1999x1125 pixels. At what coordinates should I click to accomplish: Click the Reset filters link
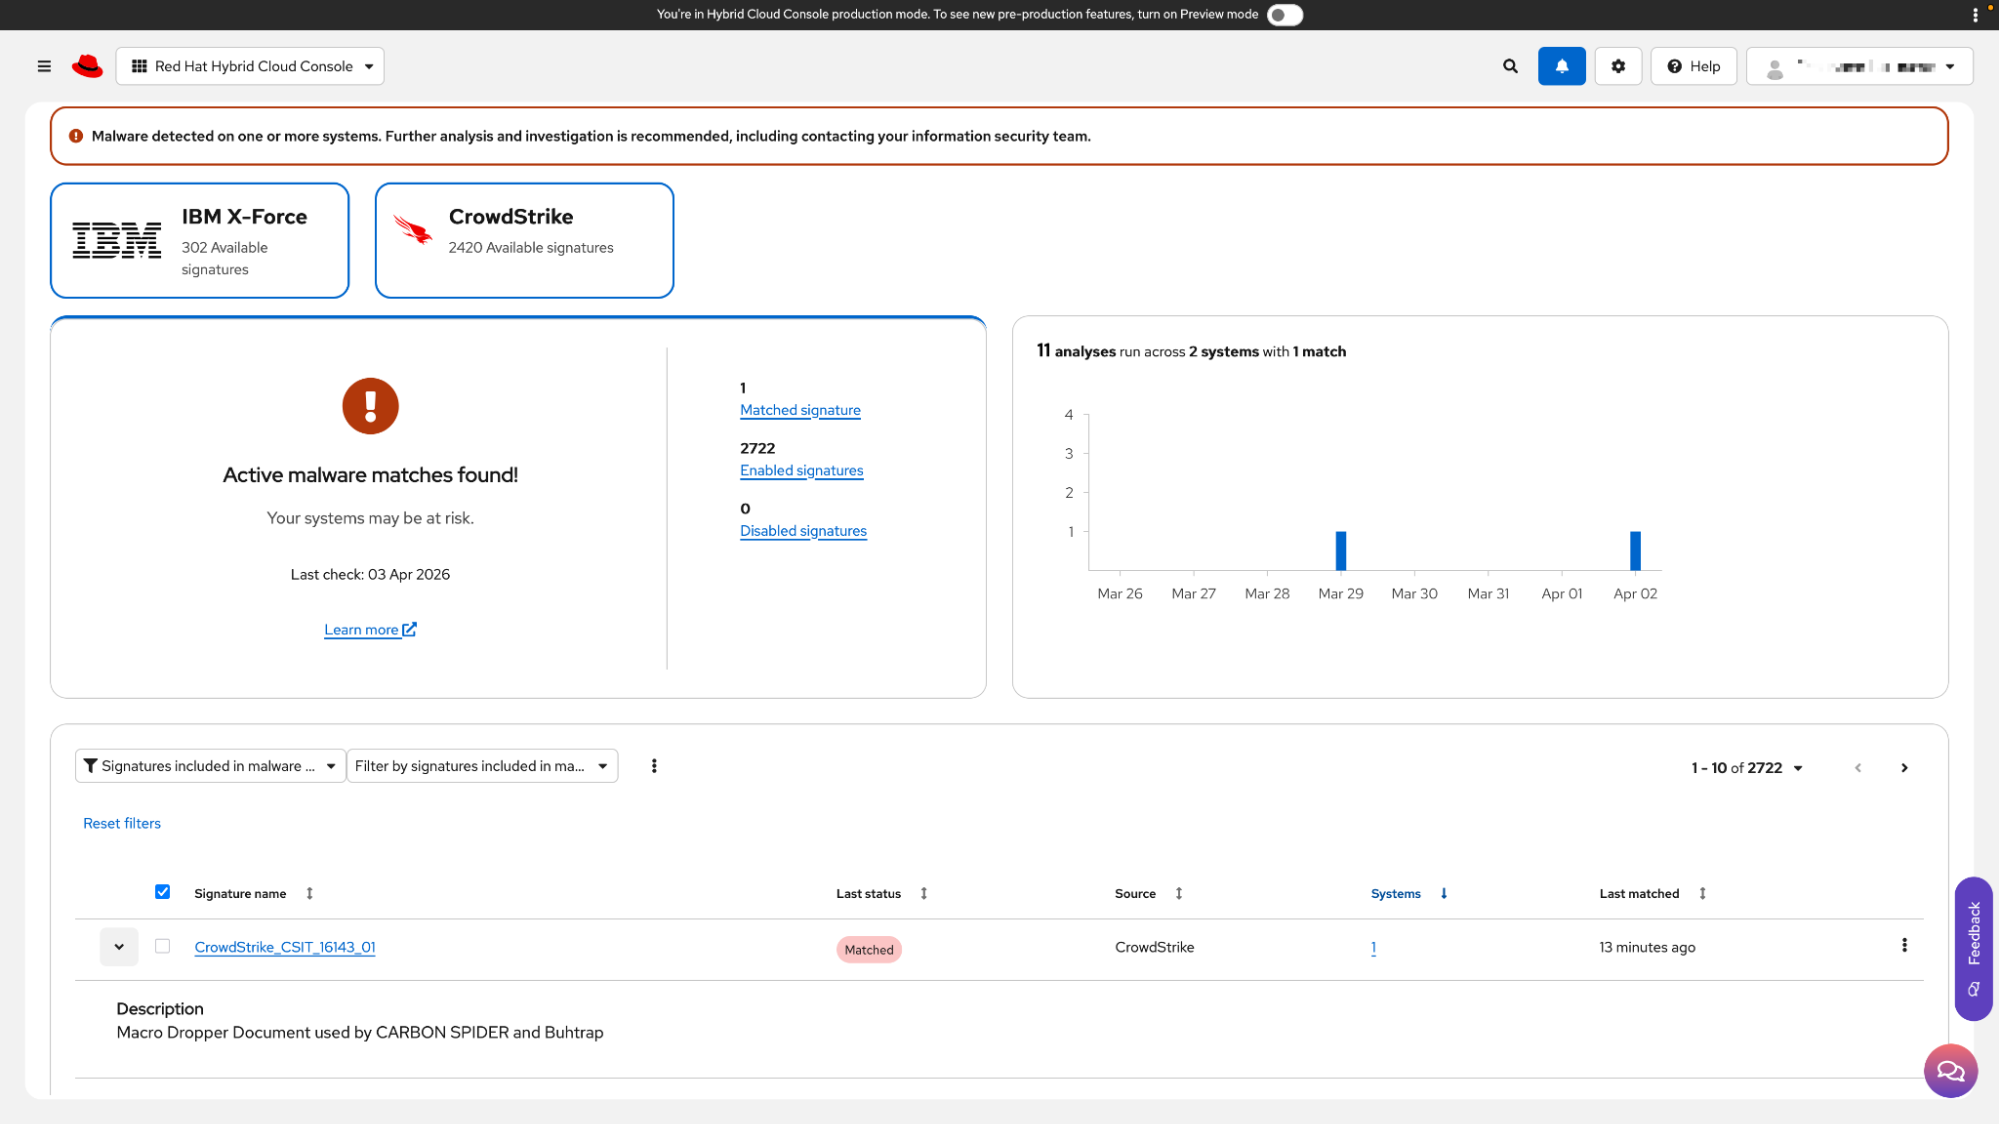[122, 823]
